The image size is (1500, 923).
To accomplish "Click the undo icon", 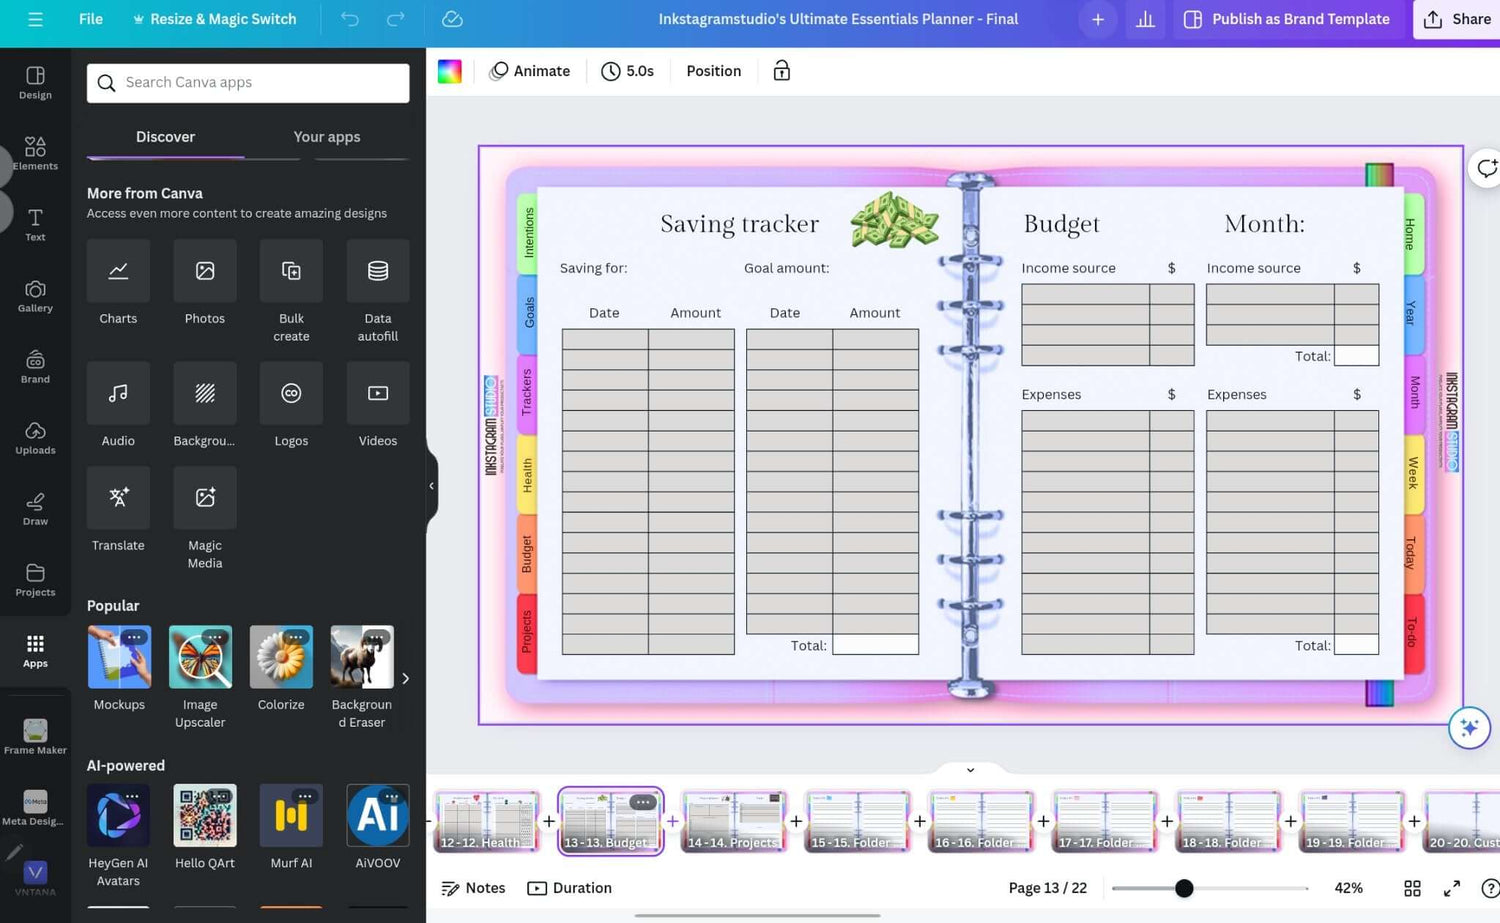I will click(x=348, y=19).
